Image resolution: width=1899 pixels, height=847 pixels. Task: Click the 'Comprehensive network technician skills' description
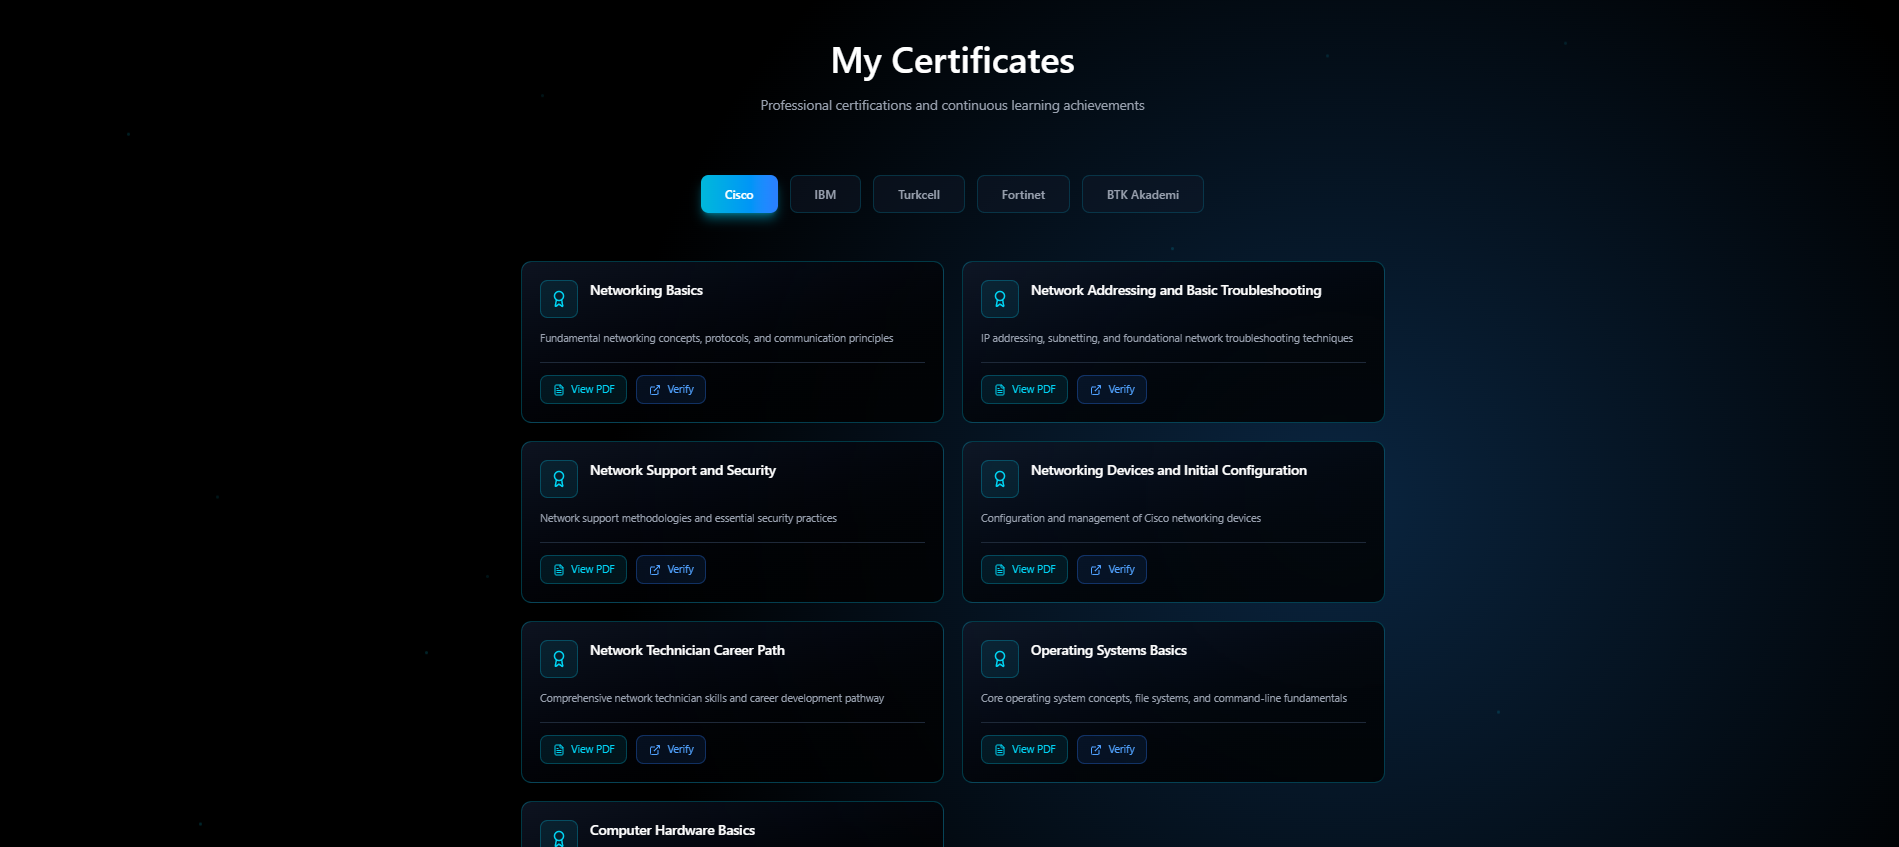coord(712,698)
